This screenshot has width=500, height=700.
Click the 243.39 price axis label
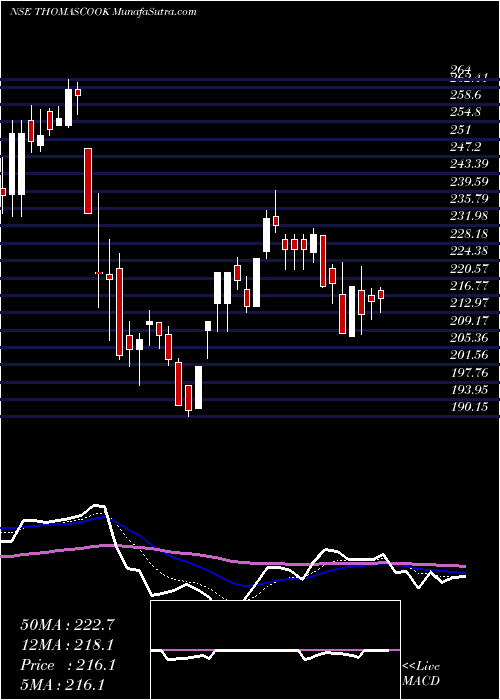pyautogui.click(x=469, y=165)
